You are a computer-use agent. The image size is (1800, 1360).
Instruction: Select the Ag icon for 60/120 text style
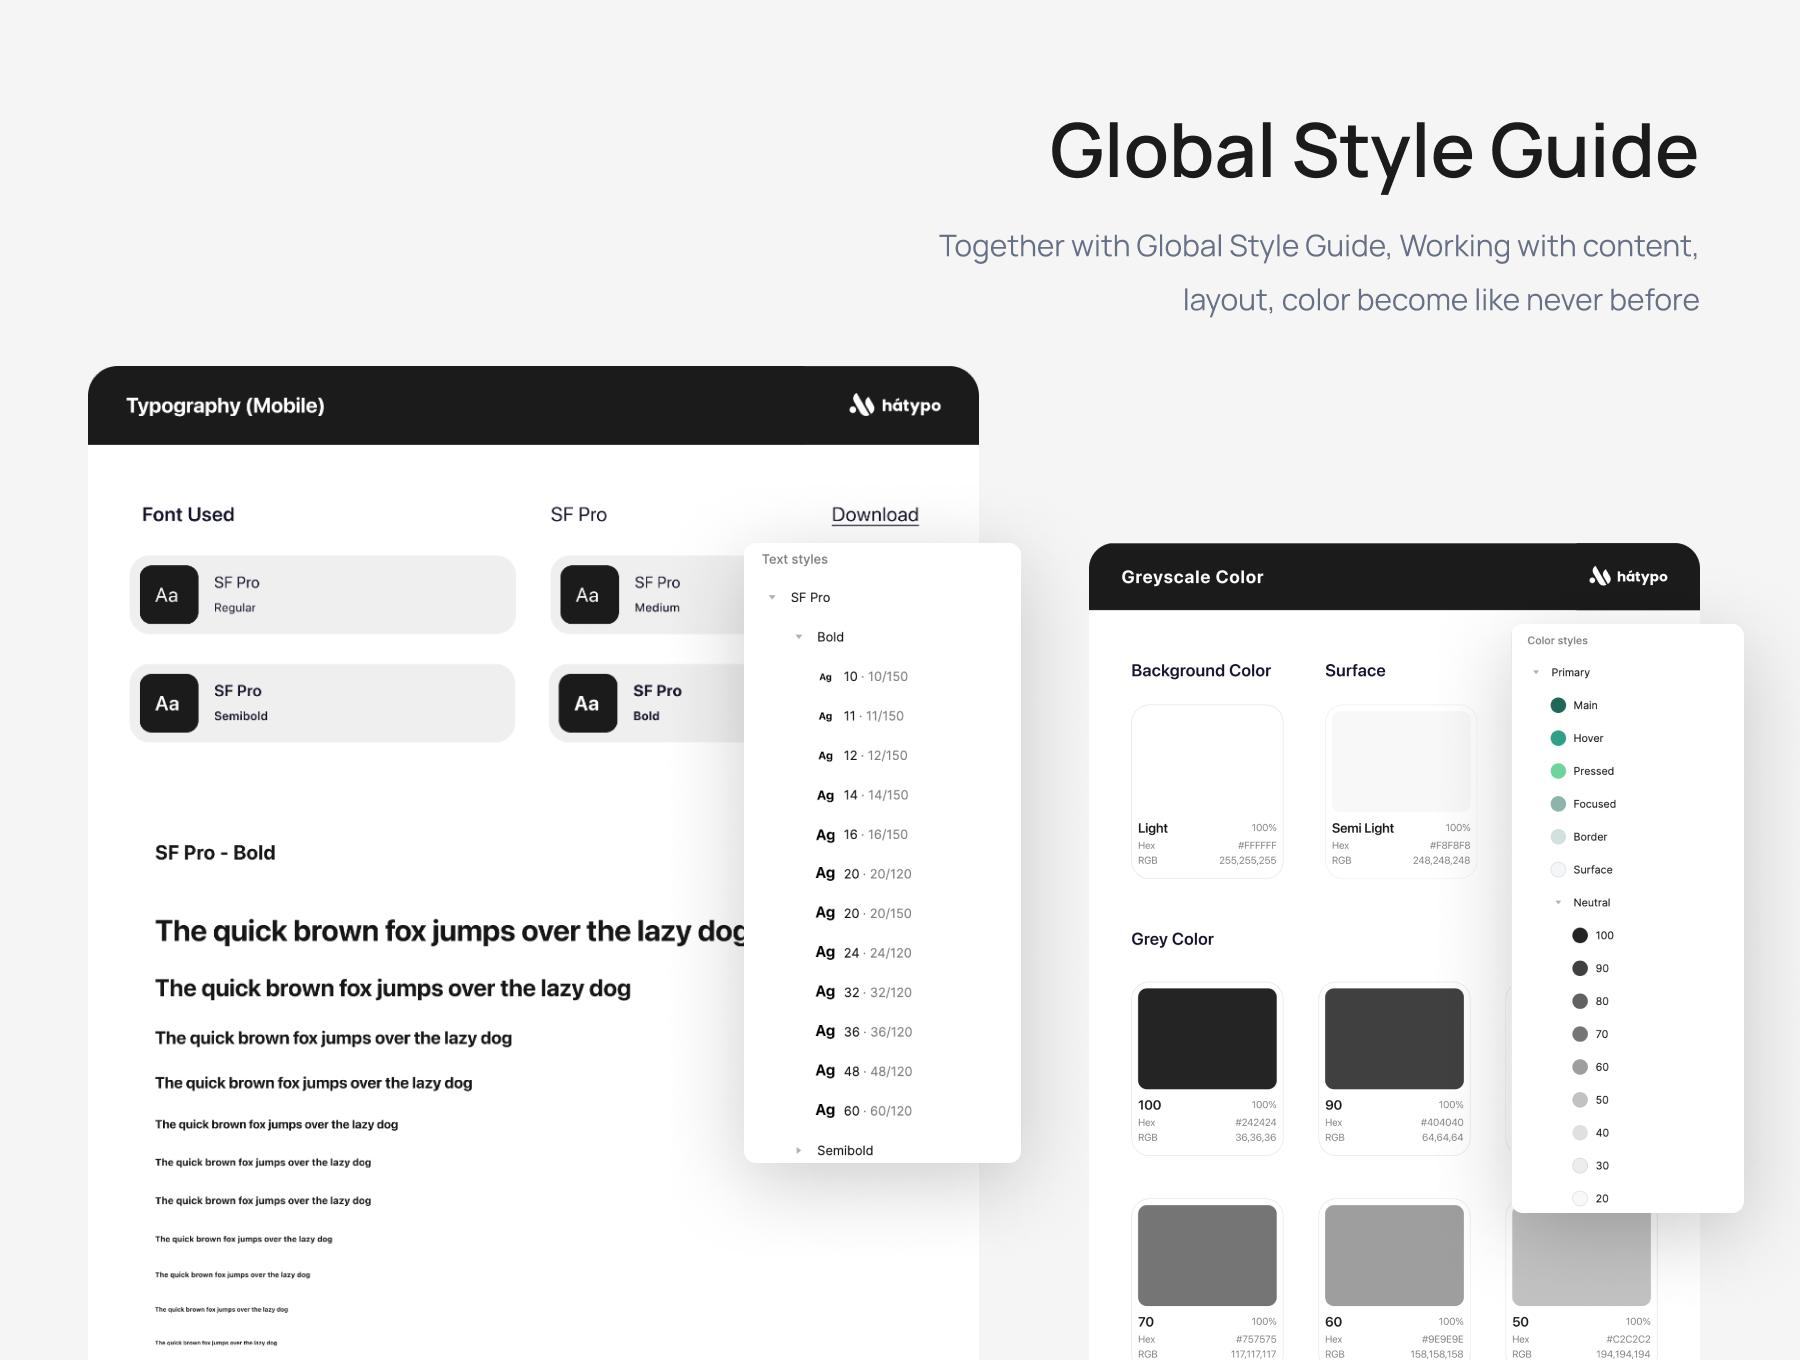[x=825, y=1110]
